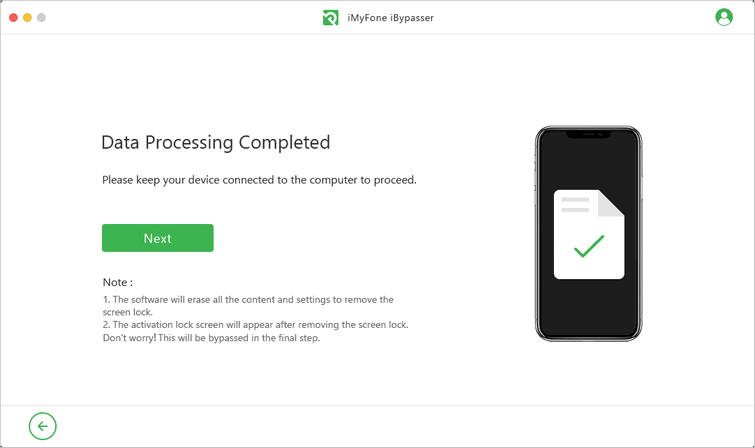Screen dimensions: 755x448
Task: Click the notch of the iPhone illustration
Action: 588,134
